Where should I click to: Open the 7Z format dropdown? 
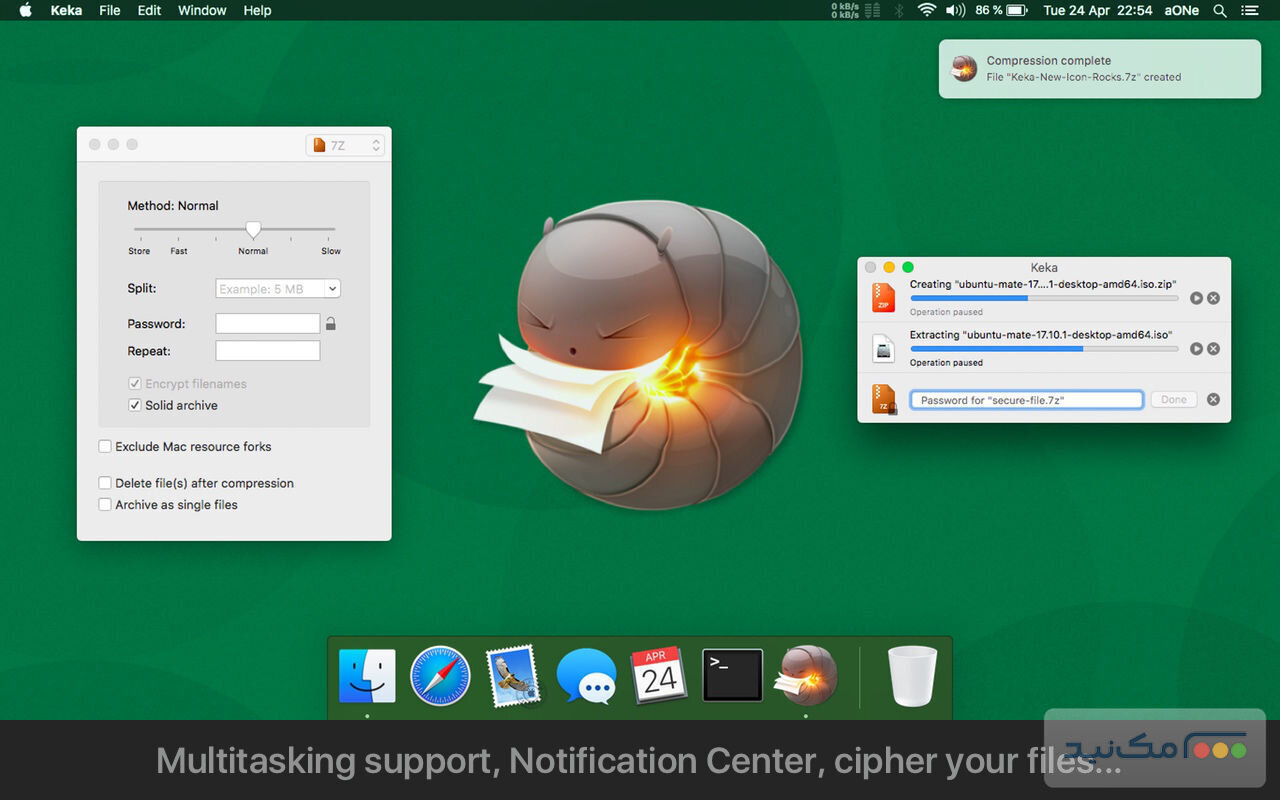345,145
